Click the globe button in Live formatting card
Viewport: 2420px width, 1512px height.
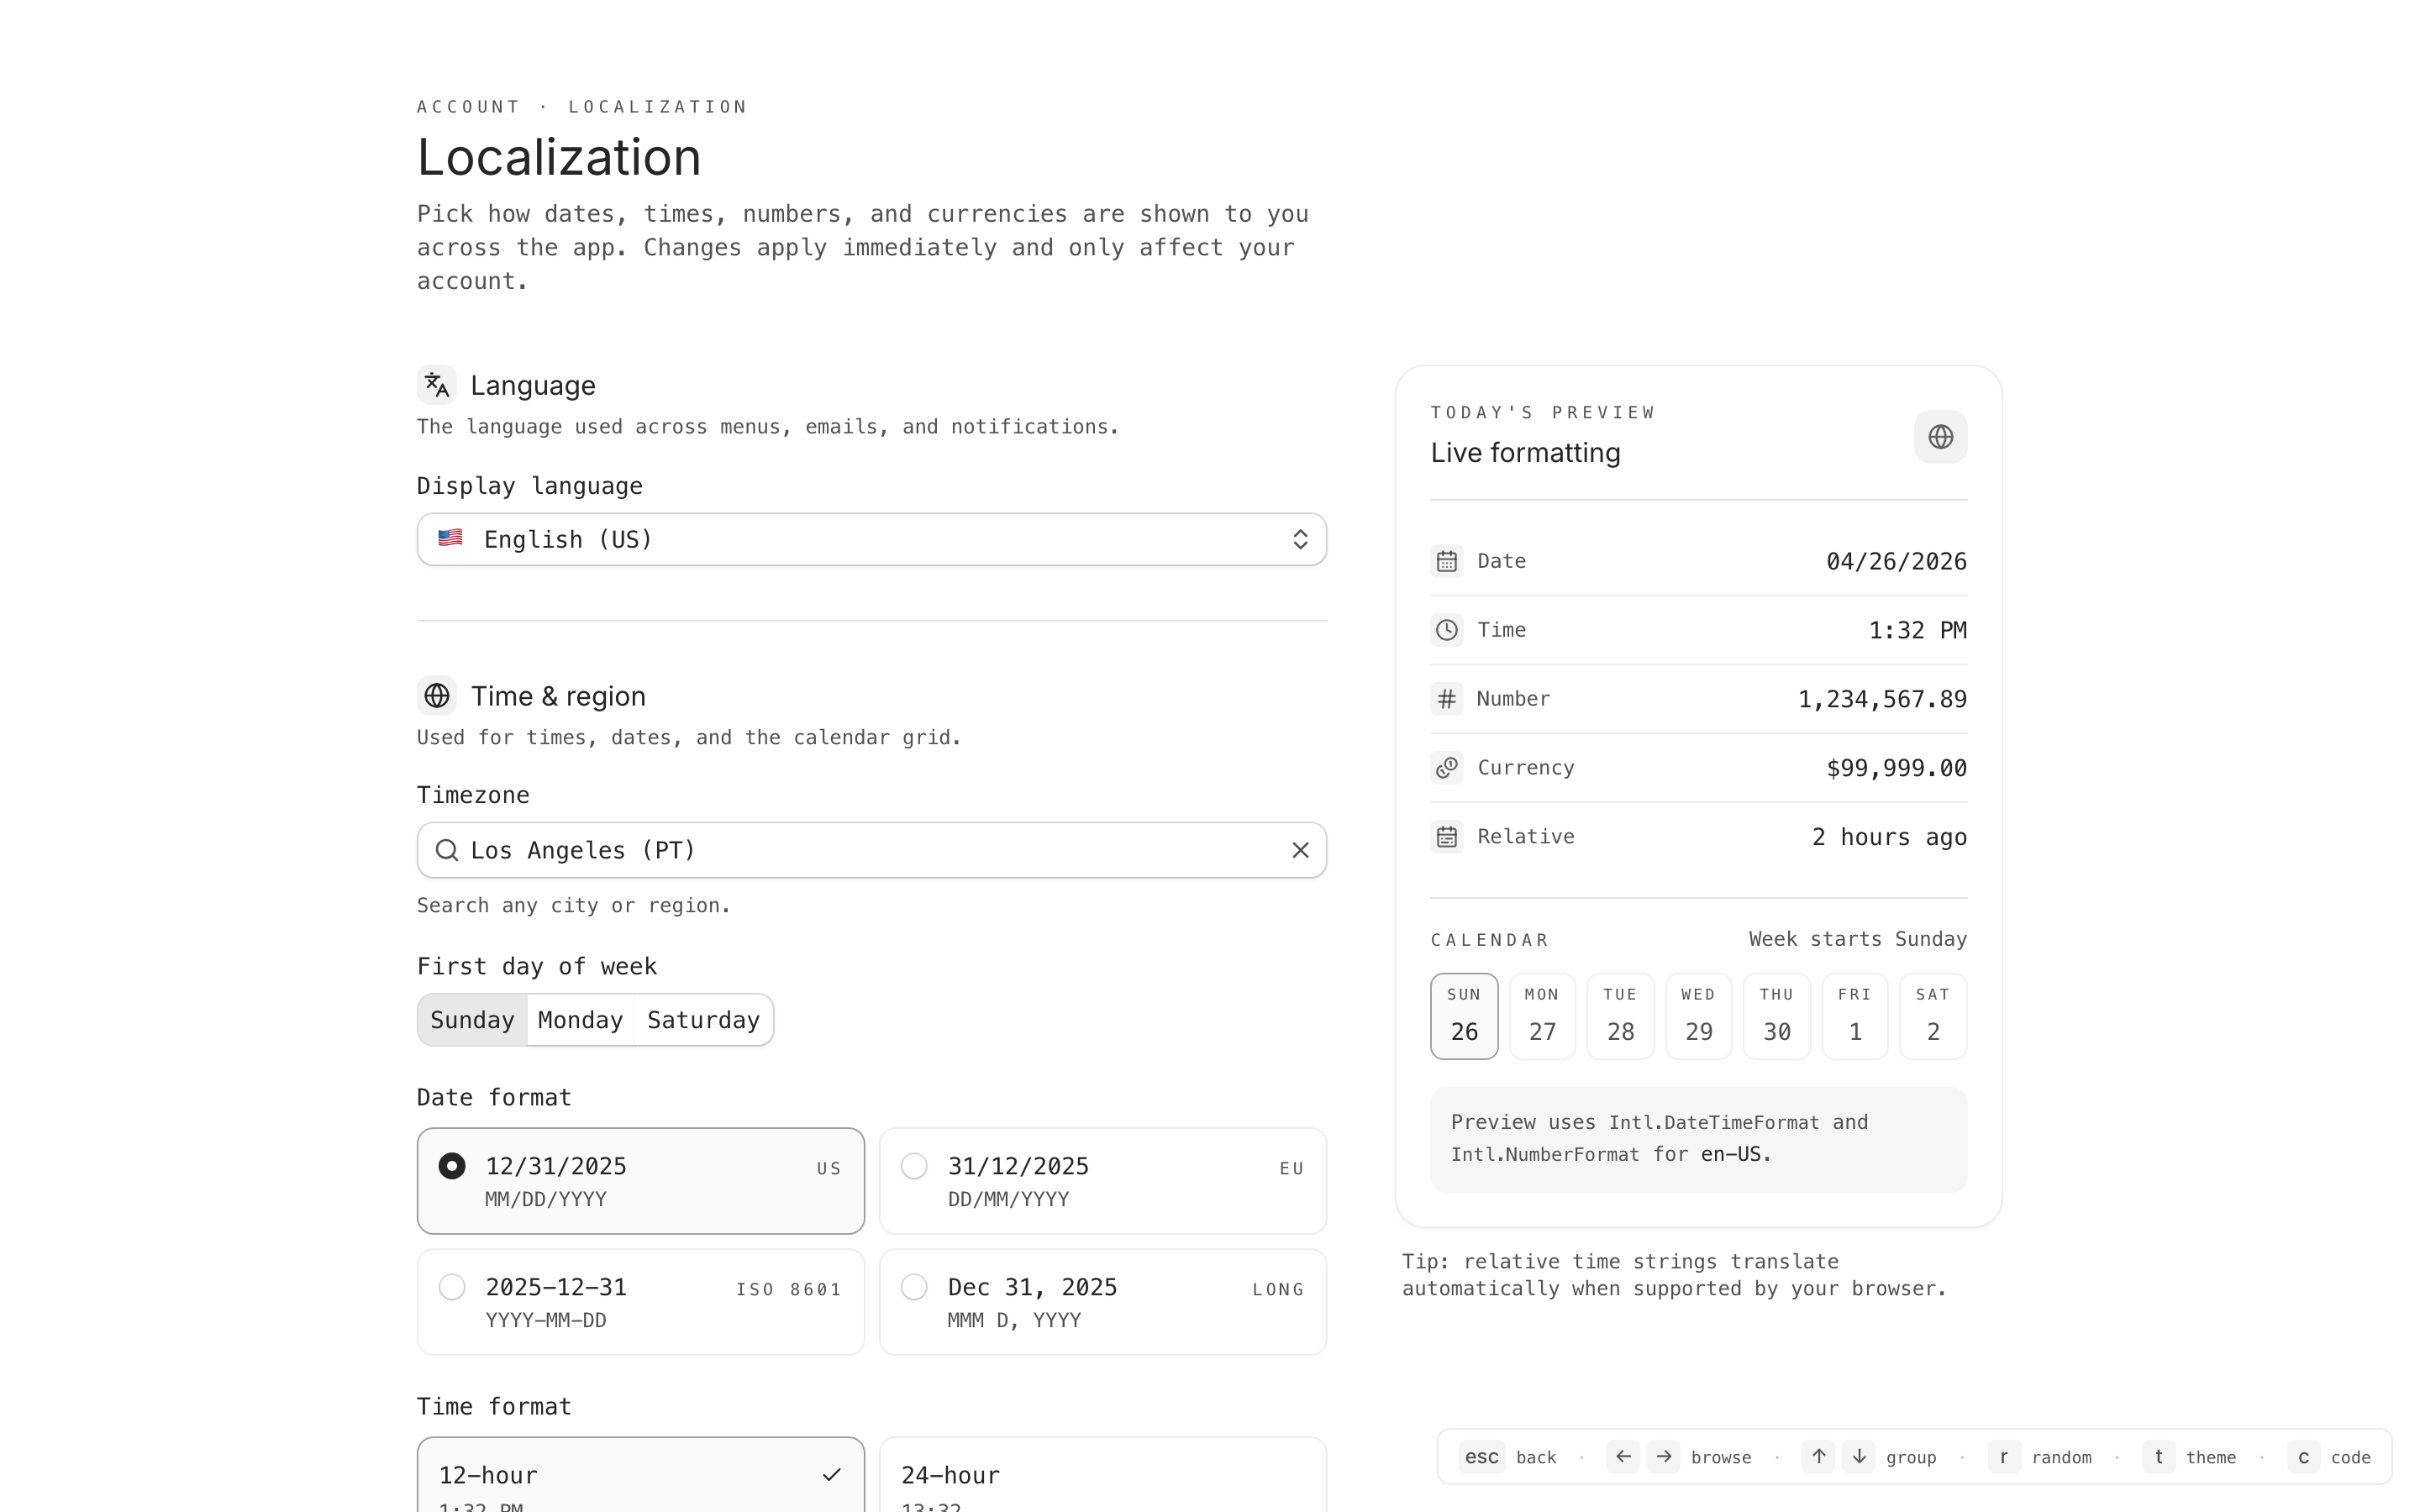point(1940,437)
